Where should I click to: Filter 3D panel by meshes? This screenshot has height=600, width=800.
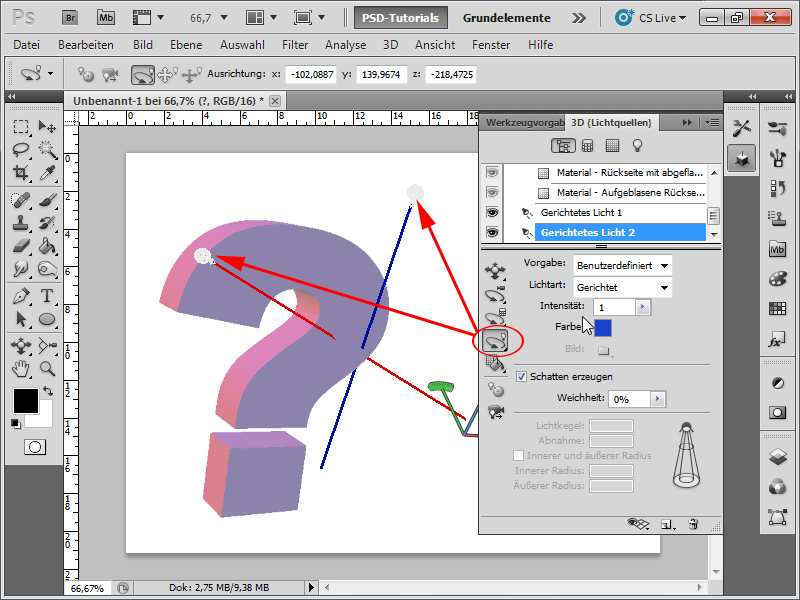pyautogui.click(x=588, y=146)
